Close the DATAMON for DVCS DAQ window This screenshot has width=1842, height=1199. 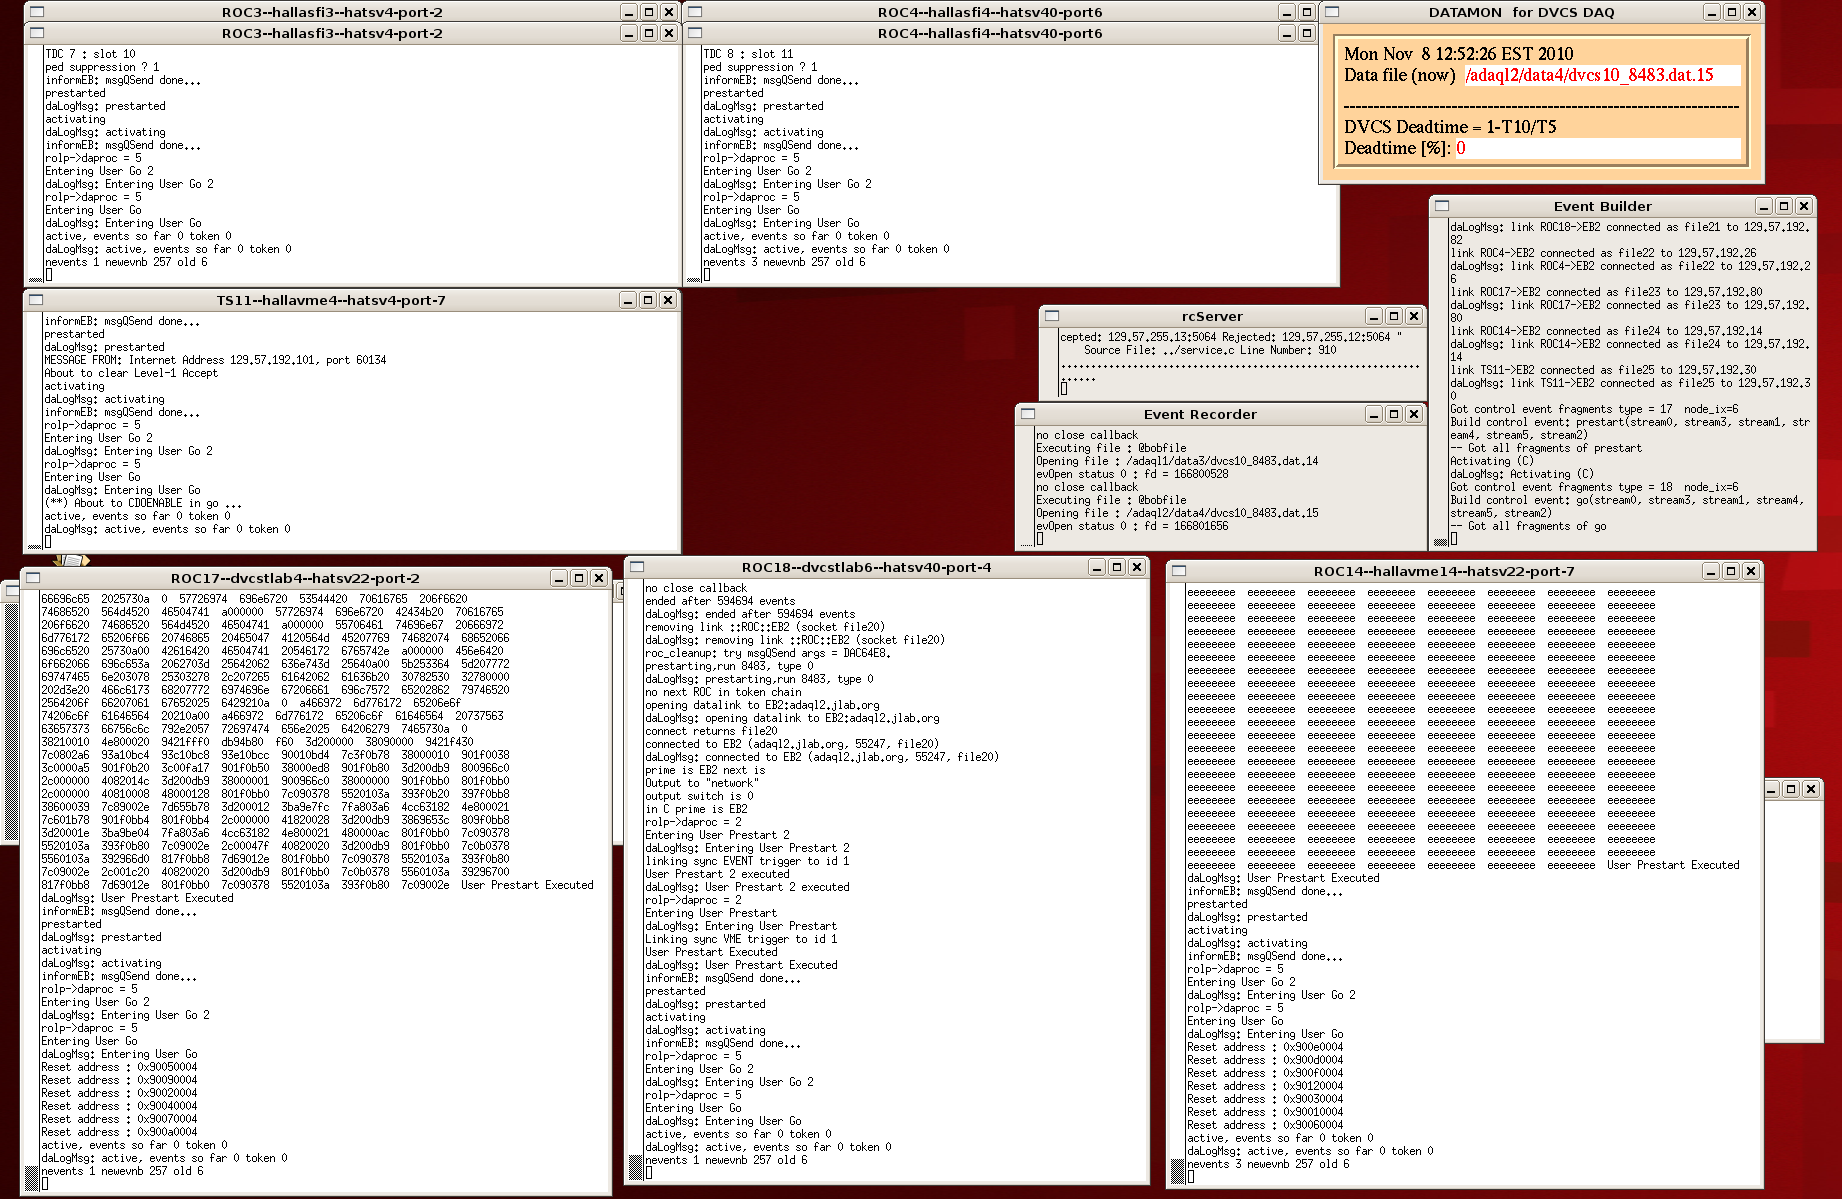point(1752,12)
